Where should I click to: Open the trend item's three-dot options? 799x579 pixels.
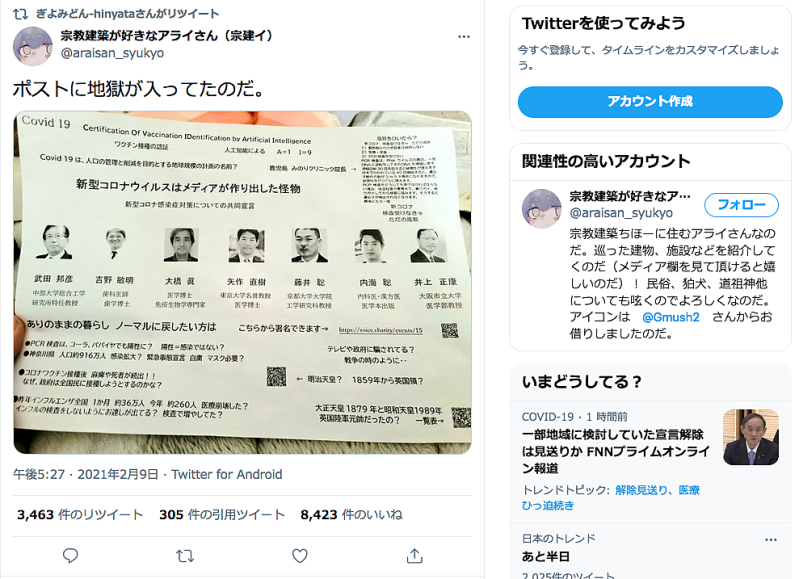pyautogui.click(x=771, y=539)
